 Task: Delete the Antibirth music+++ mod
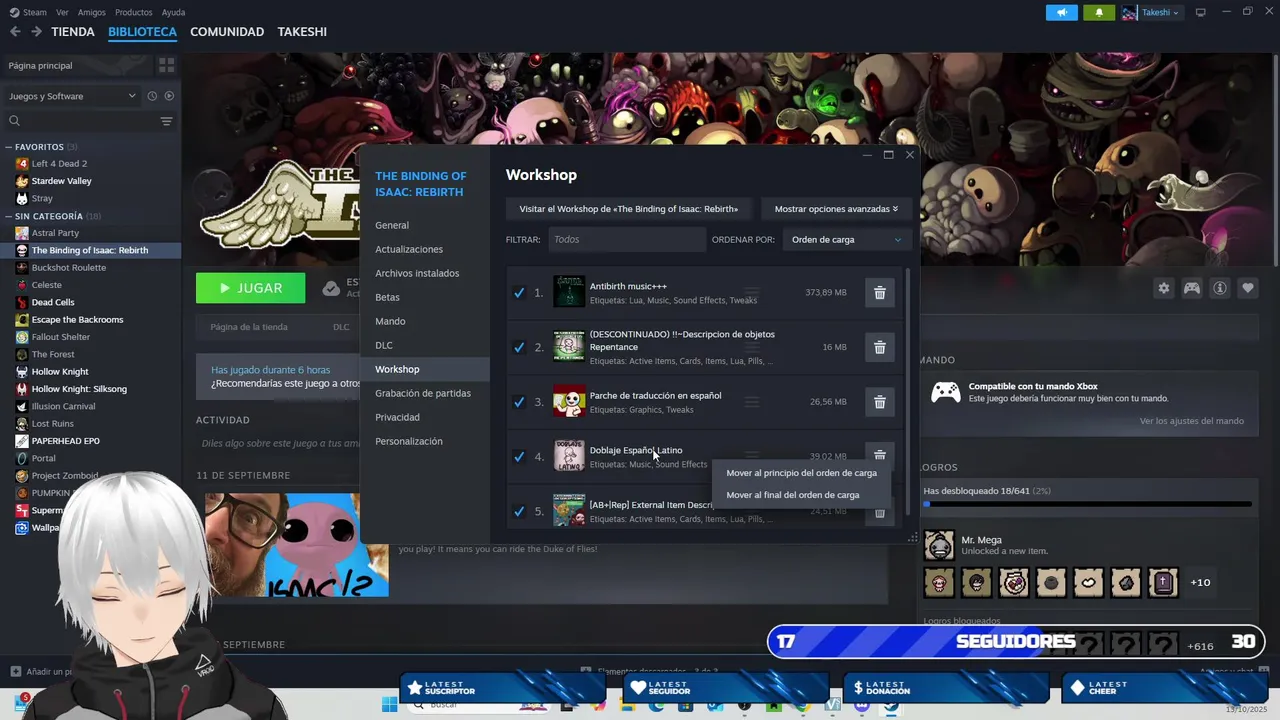click(880, 293)
